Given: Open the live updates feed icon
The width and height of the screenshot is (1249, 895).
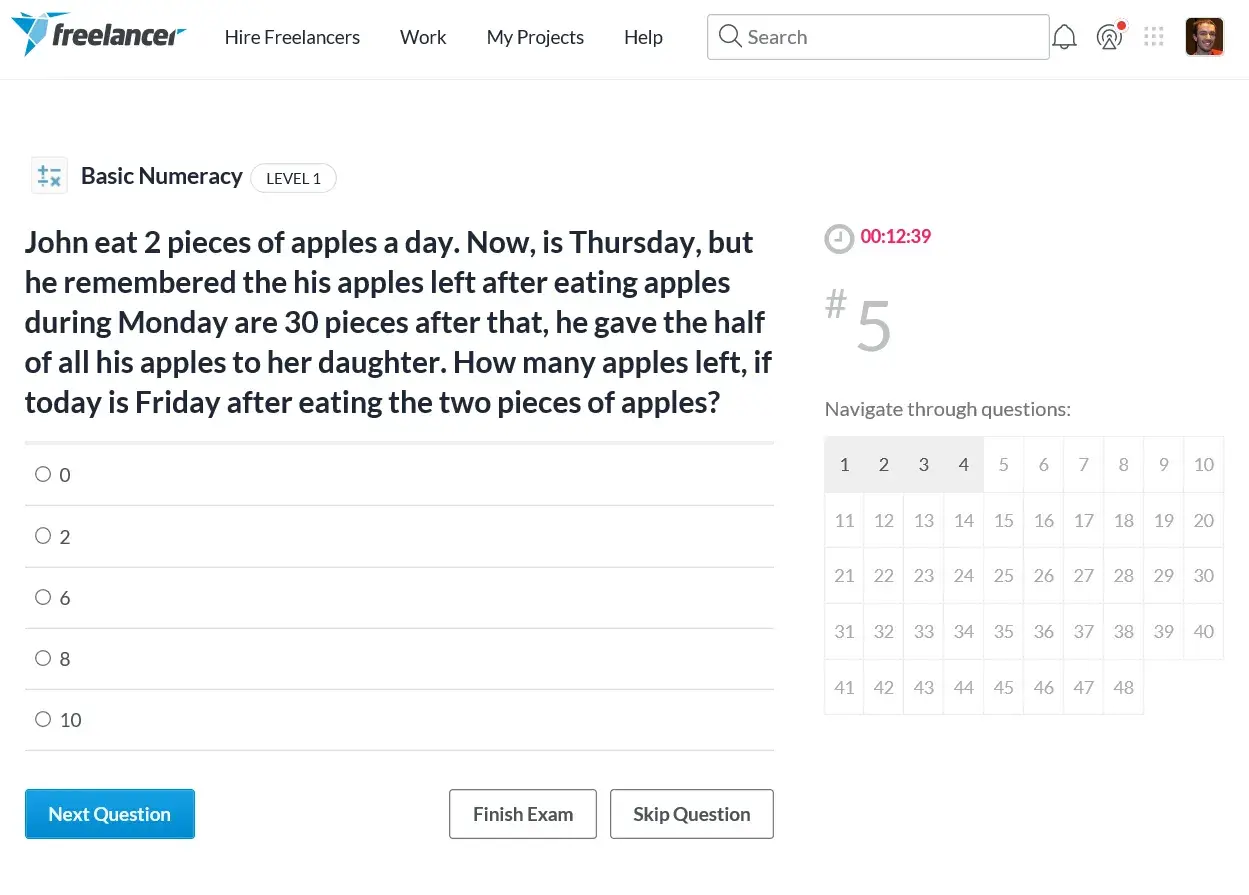Looking at the screenshot, I should pyautogui.click(x=1109, y=38).
